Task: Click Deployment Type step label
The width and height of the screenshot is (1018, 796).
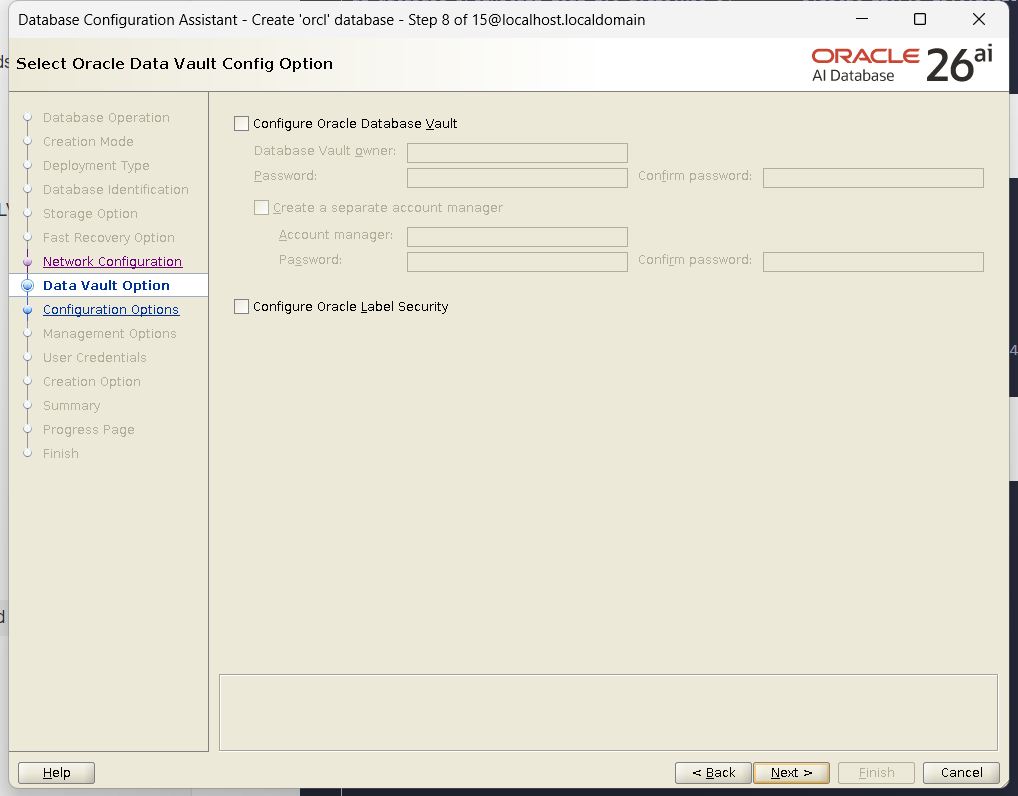Action: (x=96, y=166)
